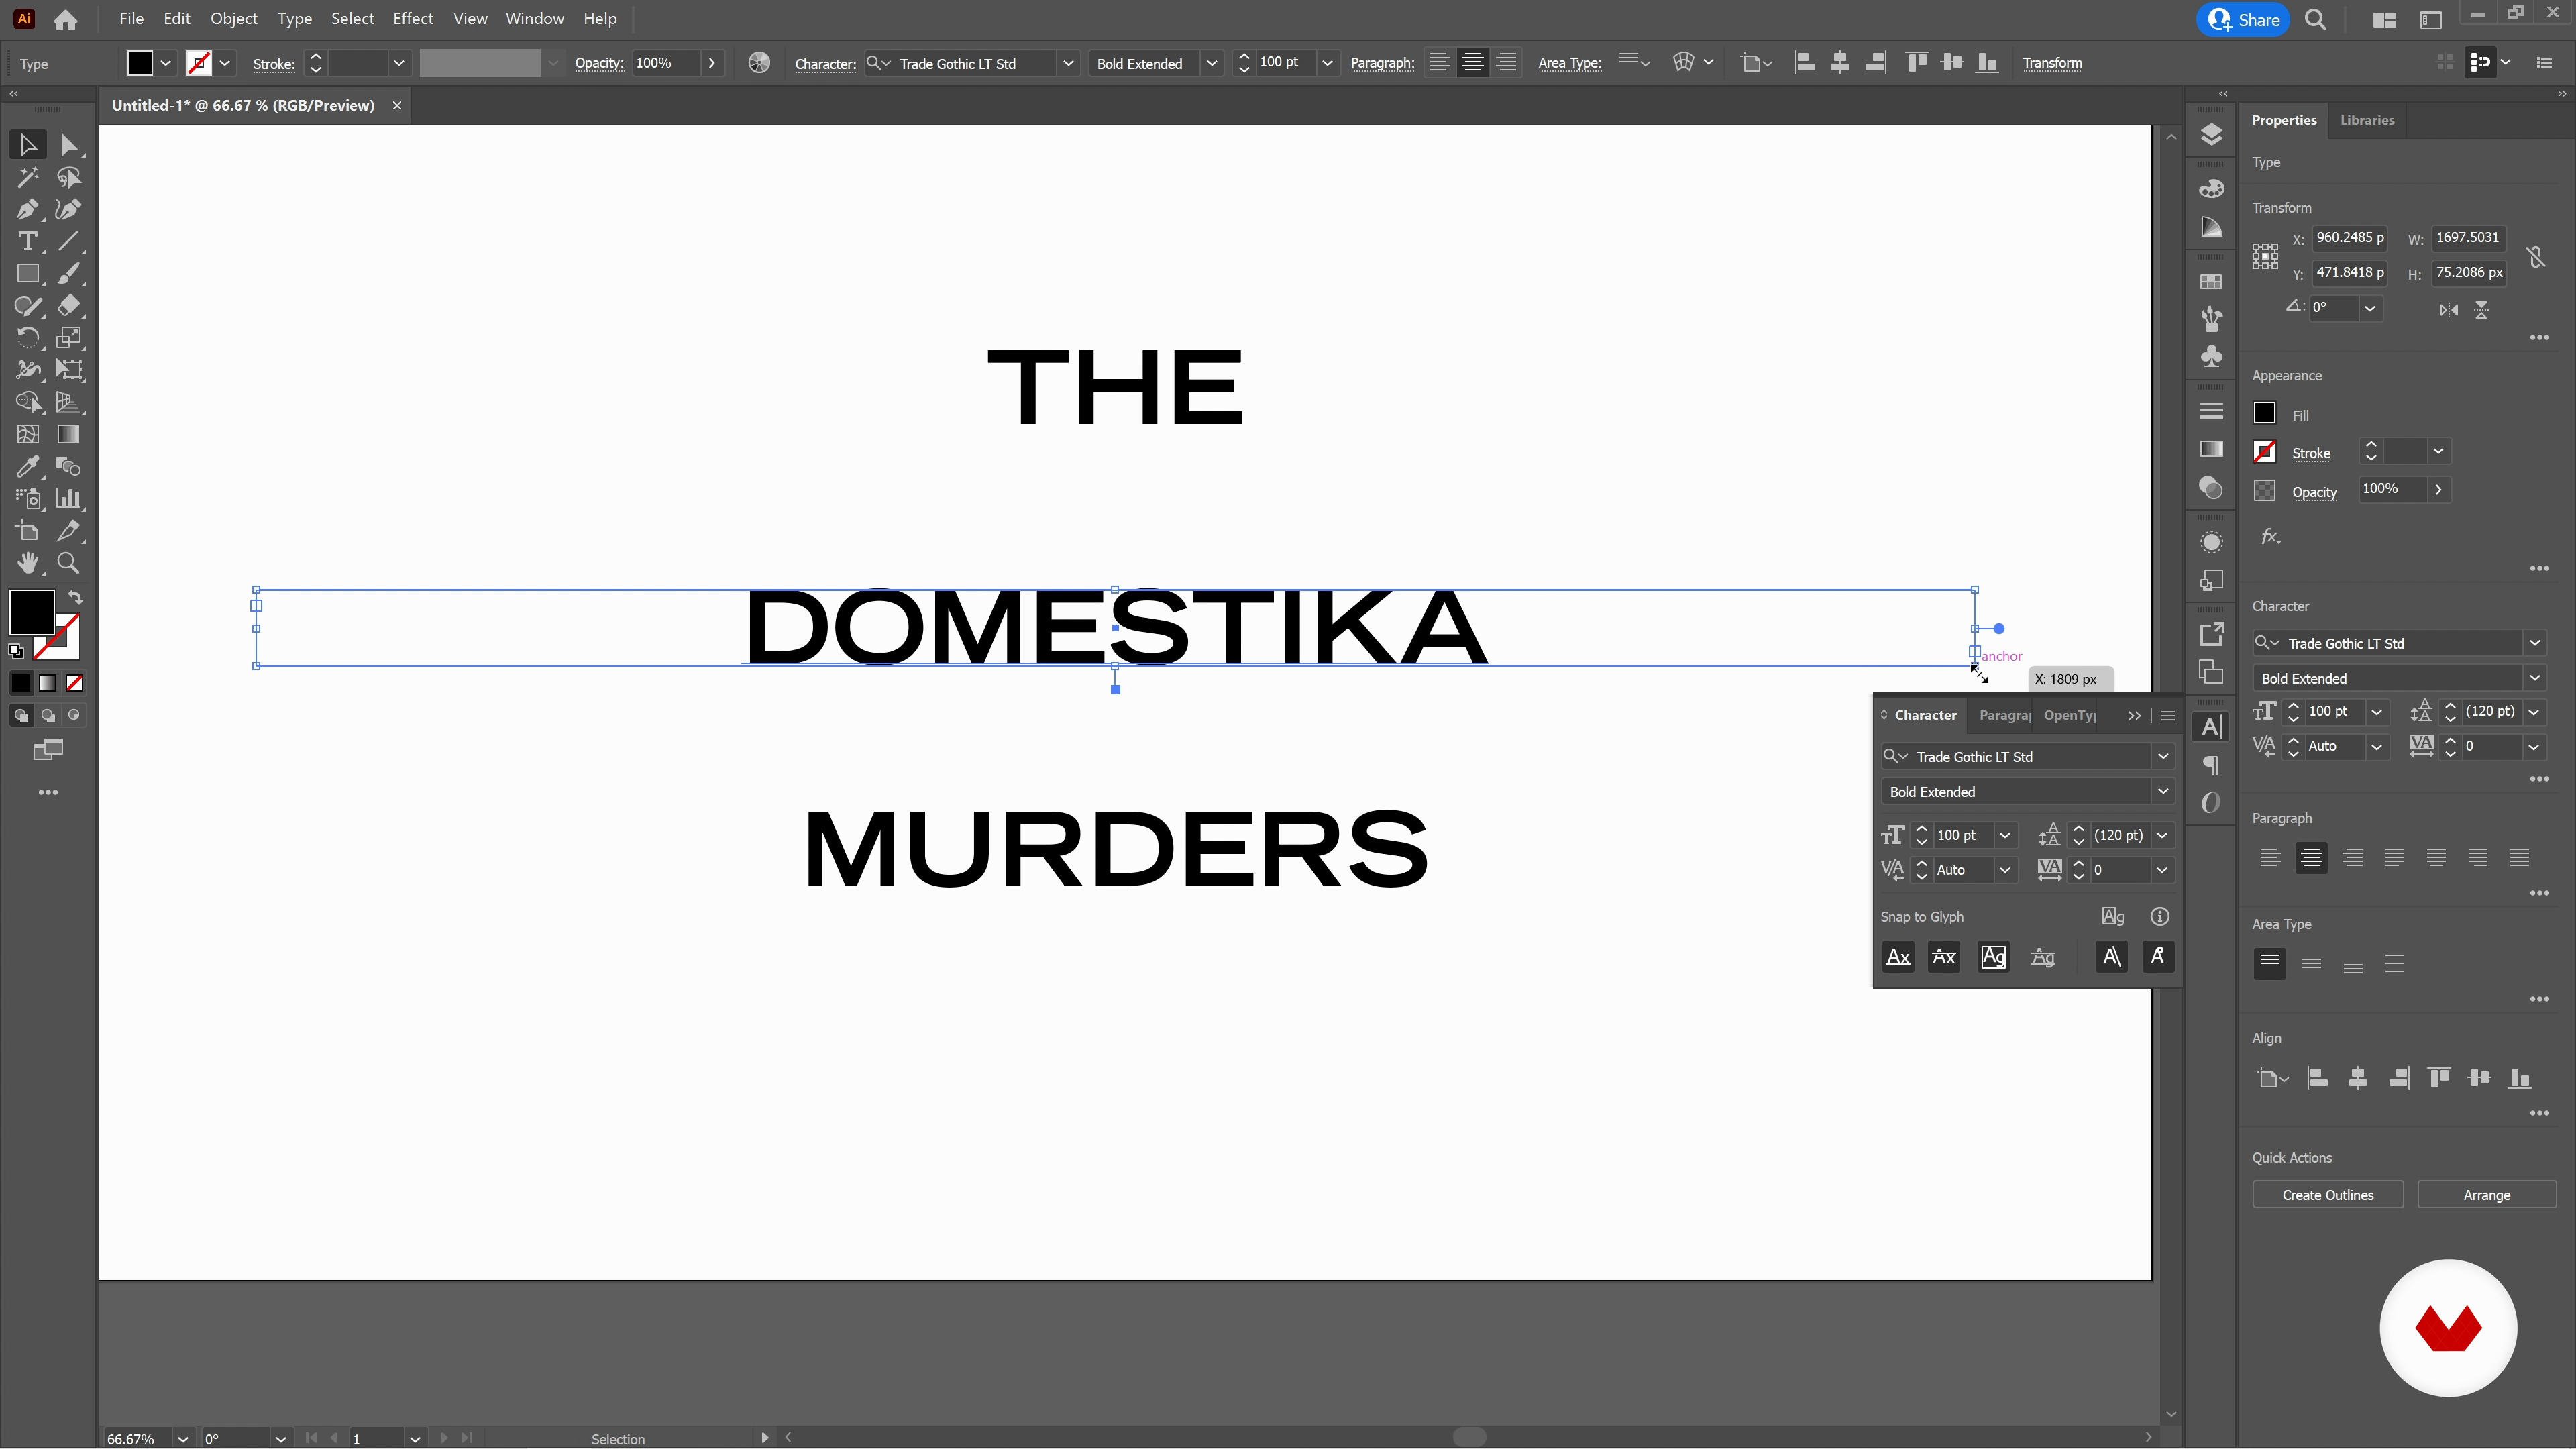Justify all lines in Properties Paragraph
Image resolution: width=2576 pixels, height=1449 pixels.
[x=2519, y=858]
